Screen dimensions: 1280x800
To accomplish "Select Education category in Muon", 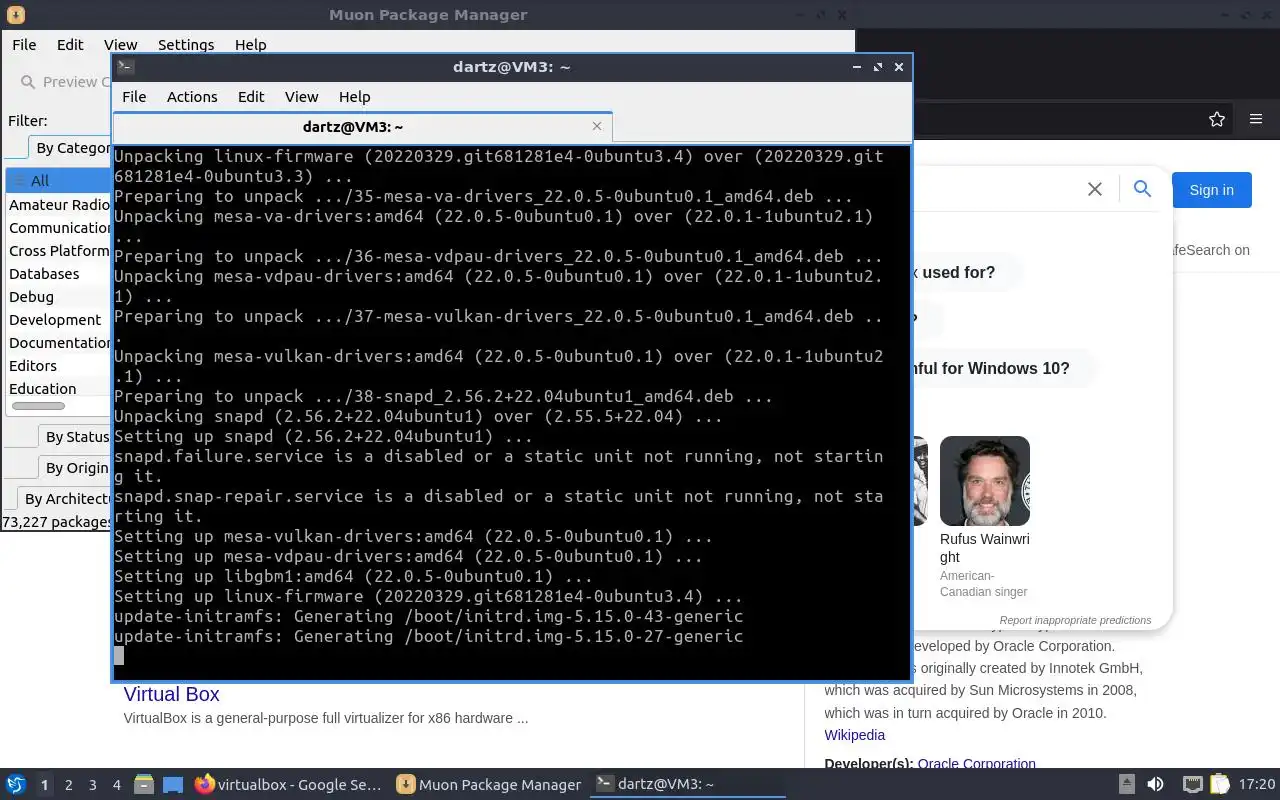I will [58, 389].
